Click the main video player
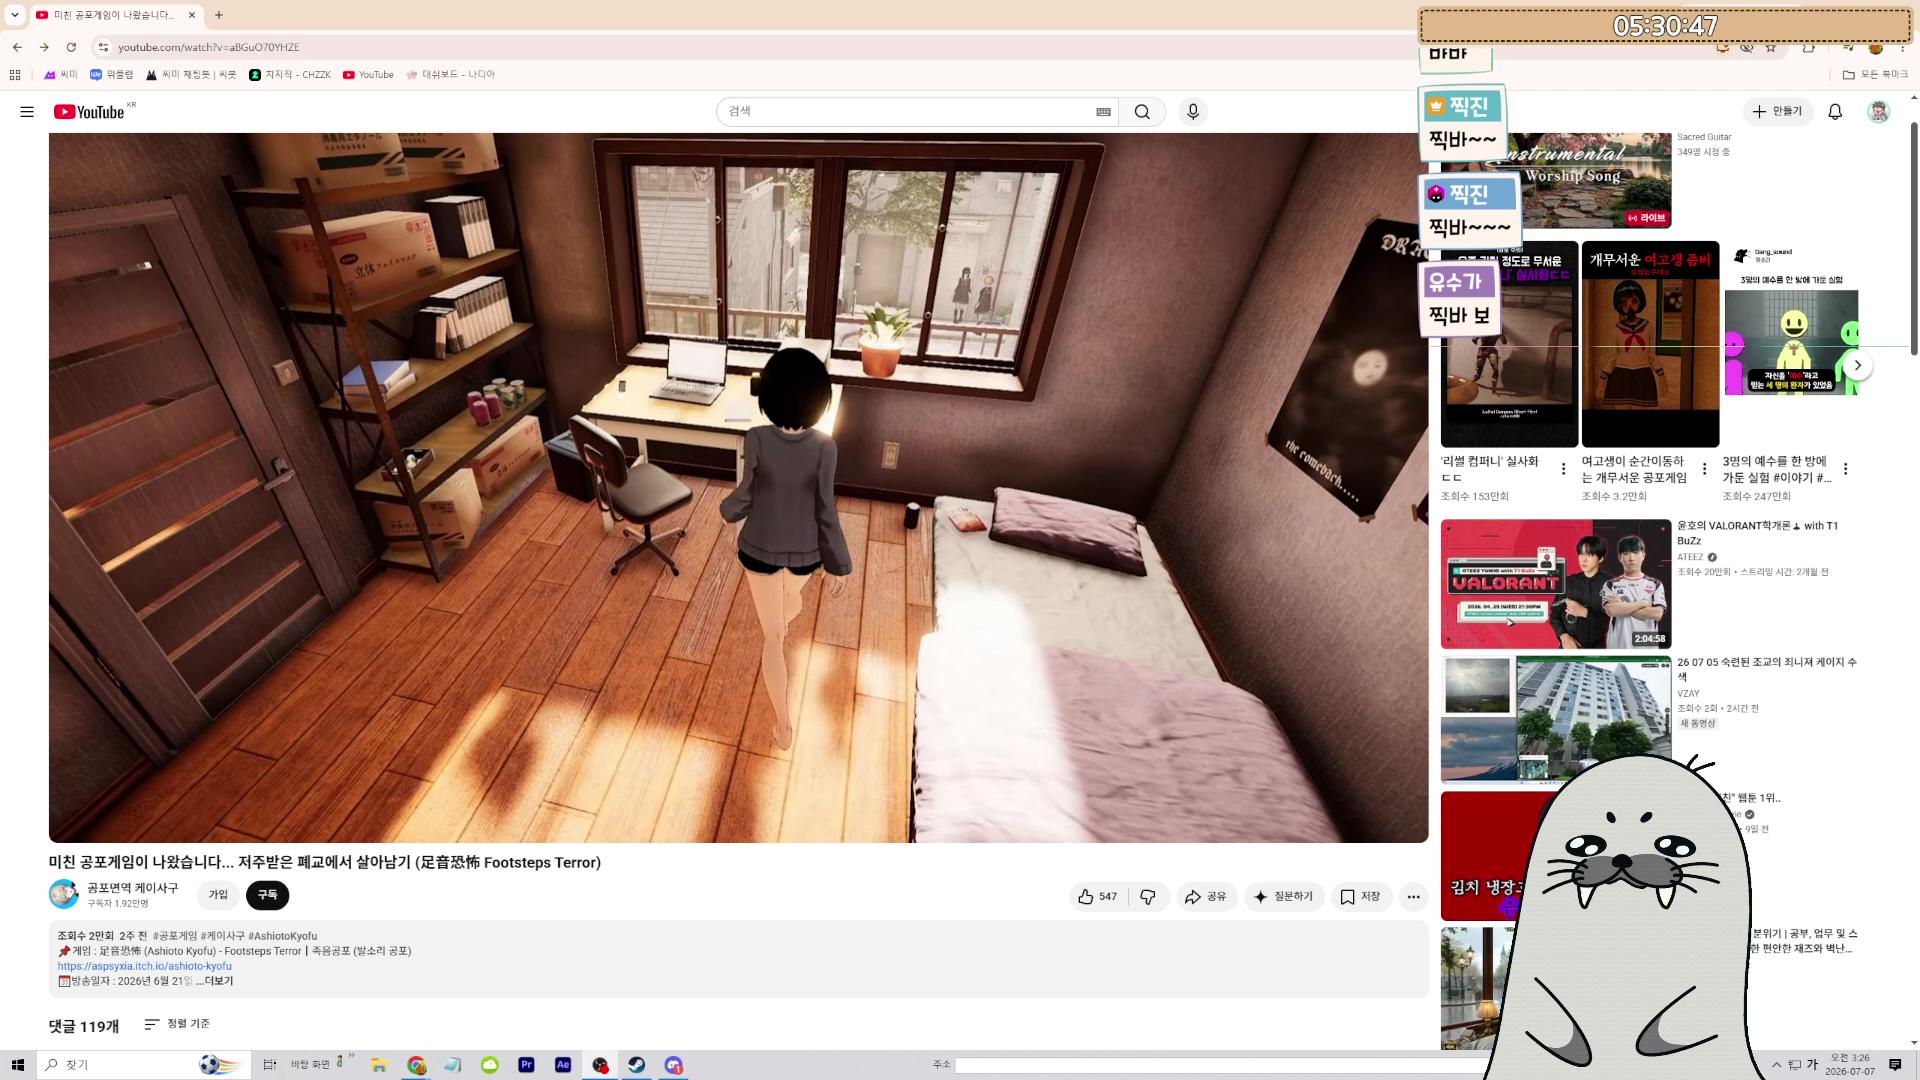 click(x=738, y=488)
